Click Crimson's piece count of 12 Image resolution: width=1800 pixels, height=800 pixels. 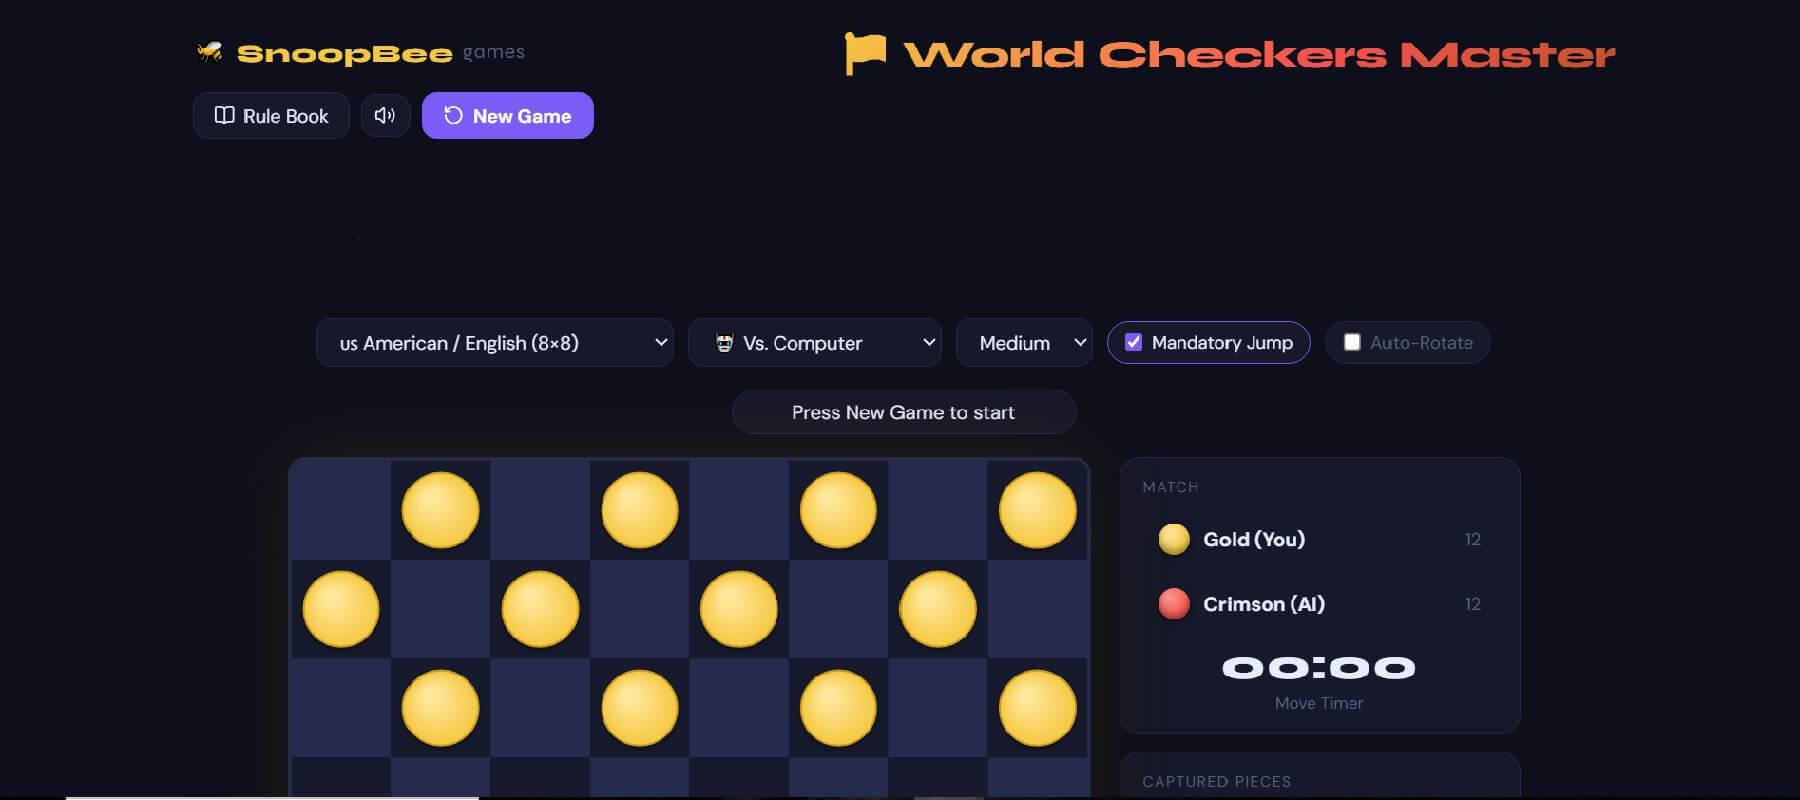click(x=1472, y=604)
